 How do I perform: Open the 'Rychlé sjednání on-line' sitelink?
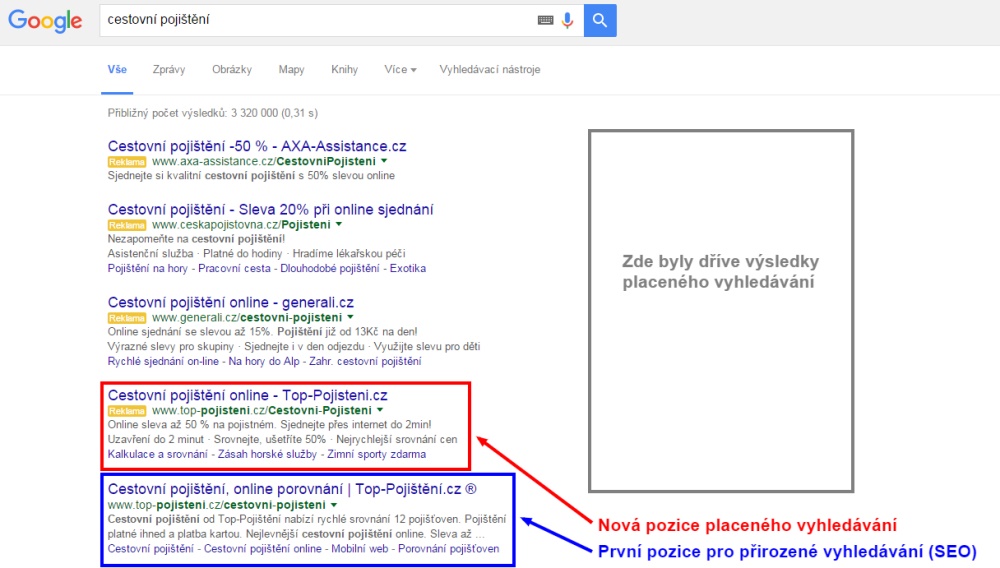point(163,361)
